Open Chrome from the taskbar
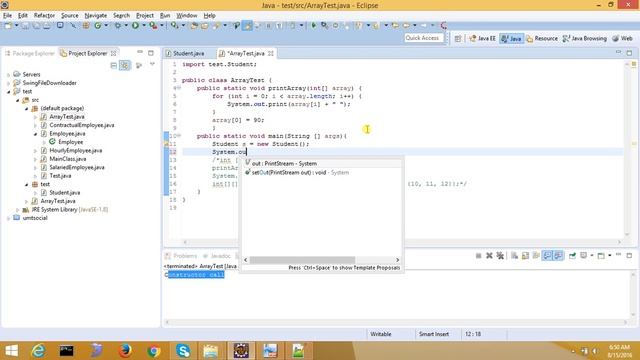 pos(154,351)
